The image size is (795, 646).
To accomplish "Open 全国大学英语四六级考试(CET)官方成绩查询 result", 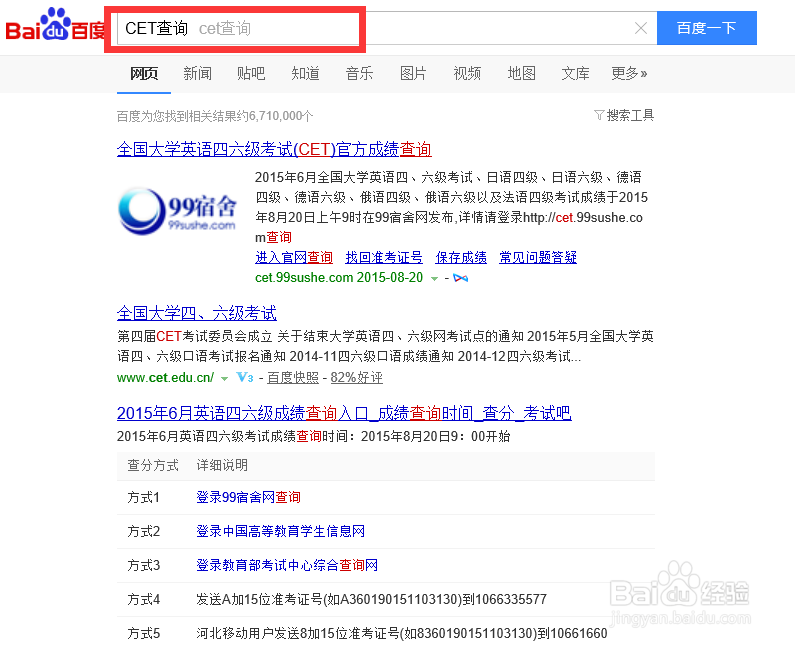I will tap(274, 149).
